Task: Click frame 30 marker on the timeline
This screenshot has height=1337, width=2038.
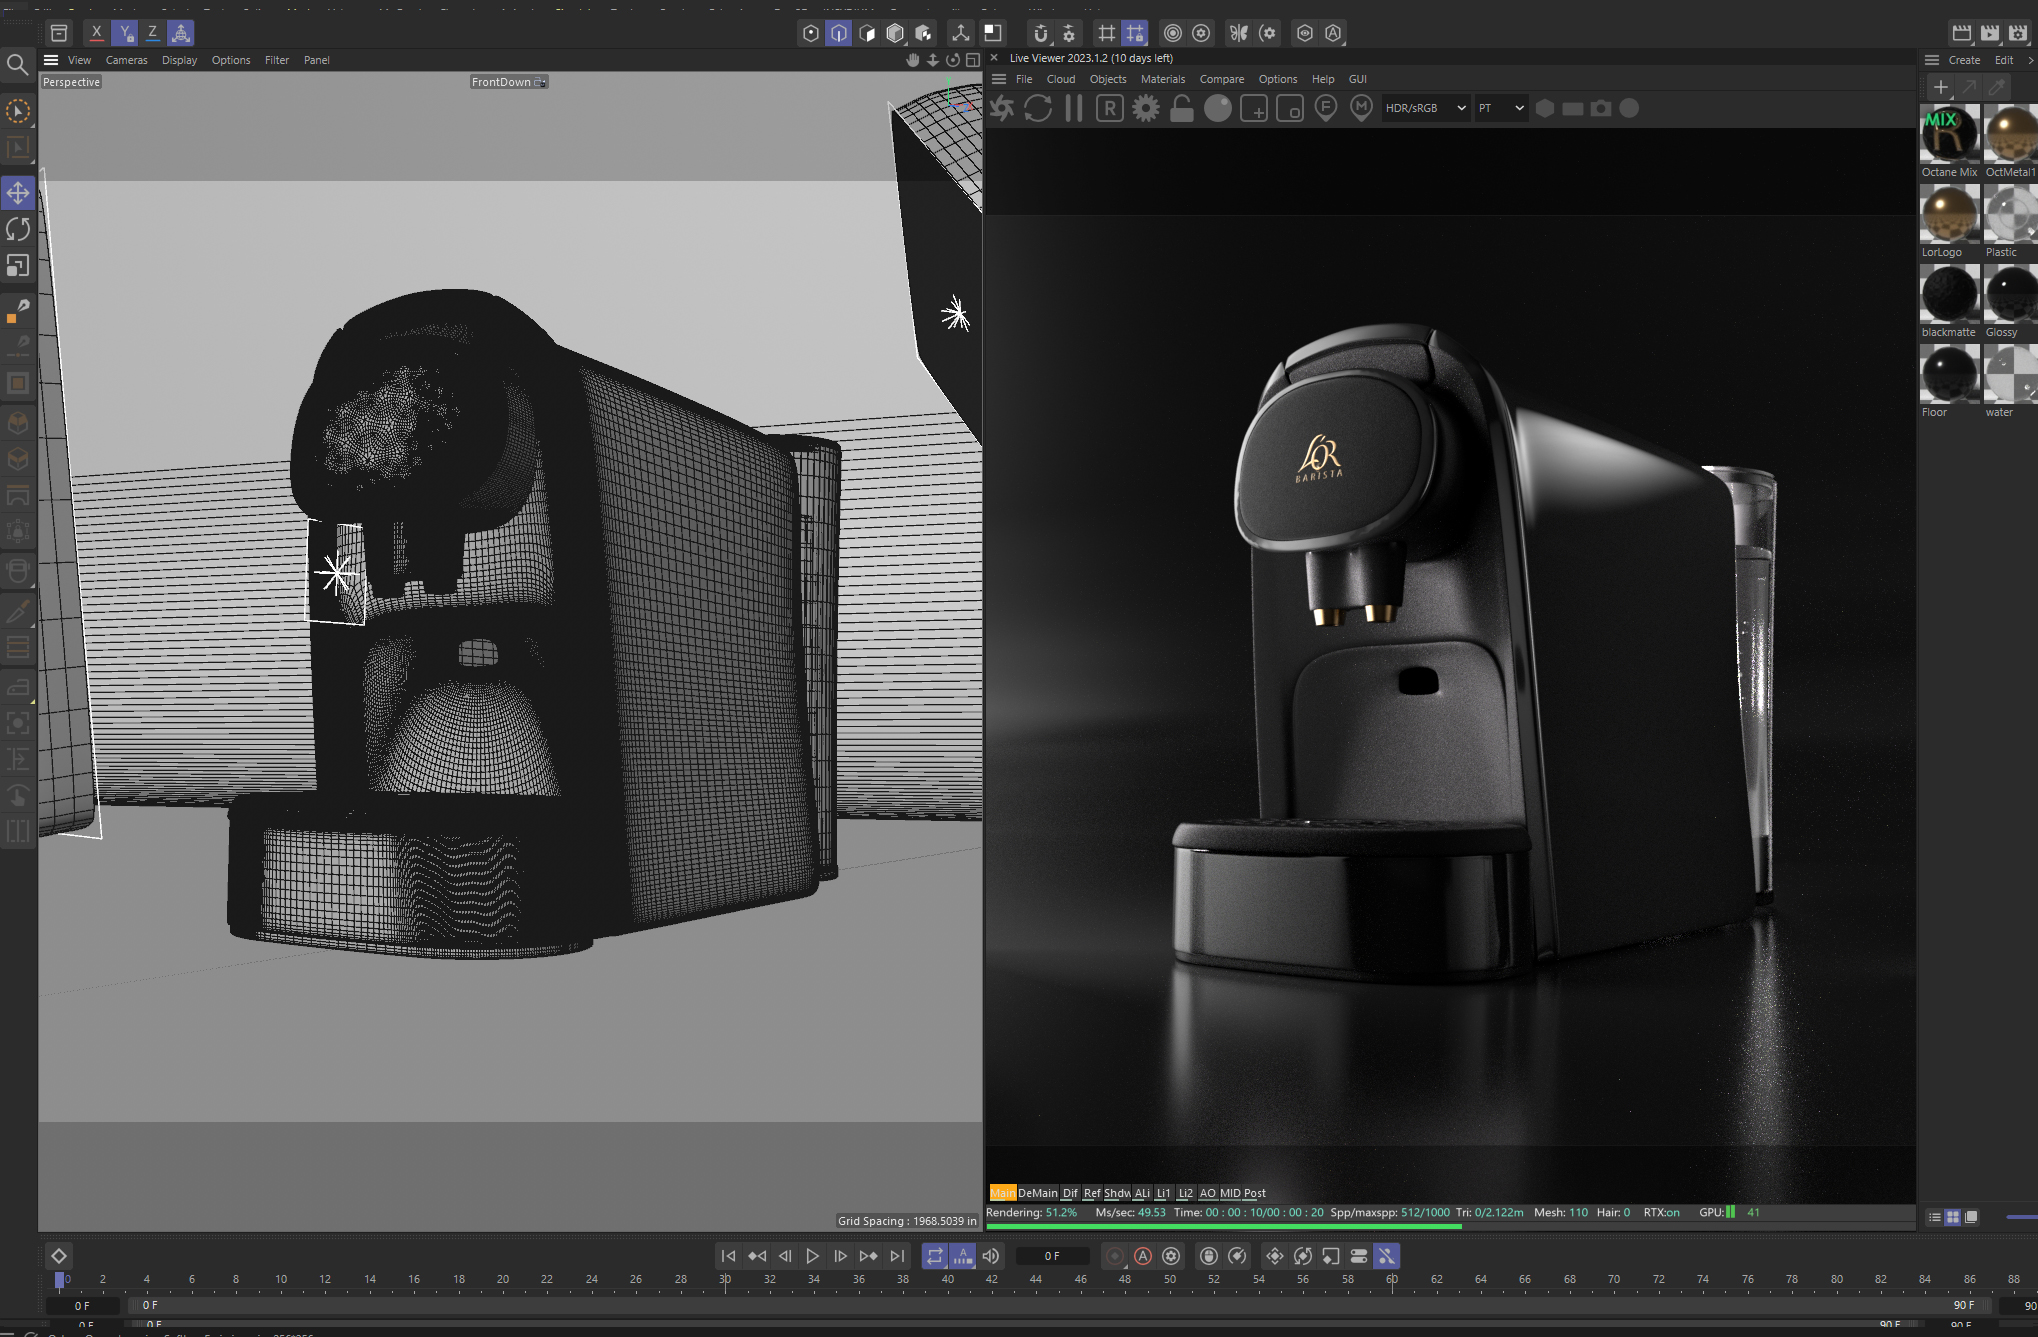Action: [725, 1279]
